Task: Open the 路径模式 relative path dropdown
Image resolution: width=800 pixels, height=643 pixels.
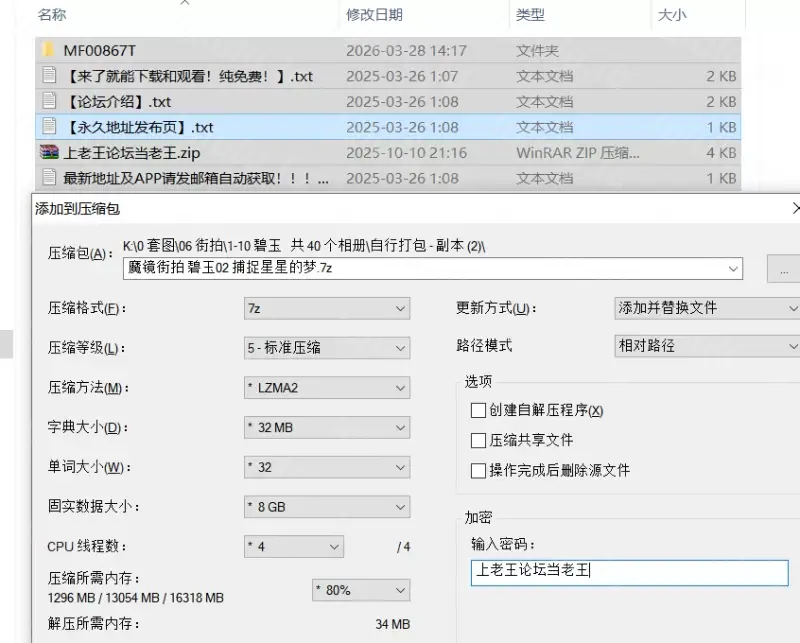Action: [x=705, y=345]
